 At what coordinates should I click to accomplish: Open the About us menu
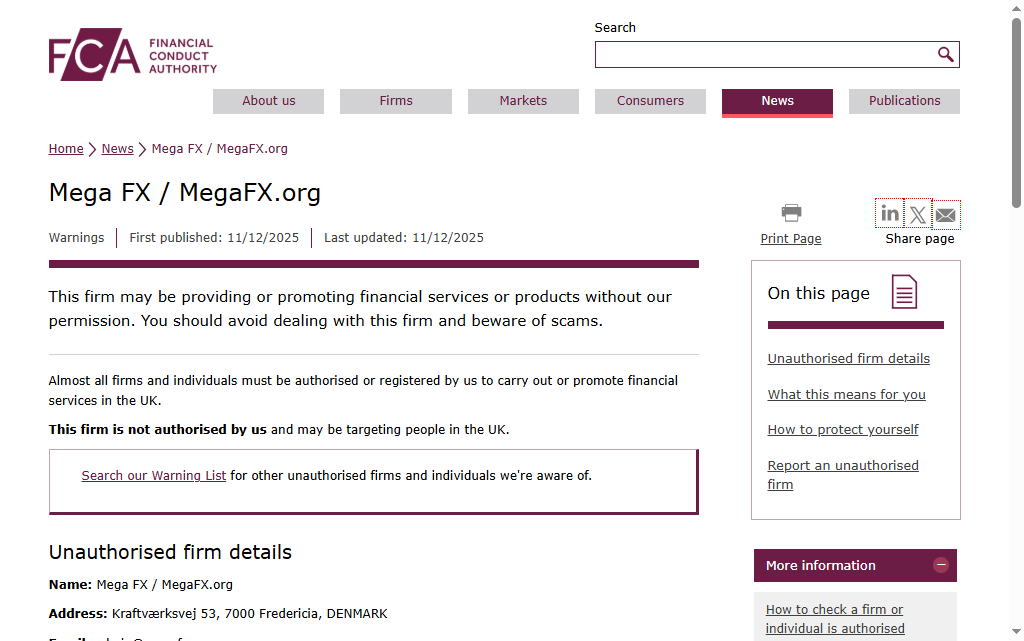point(268,101)
